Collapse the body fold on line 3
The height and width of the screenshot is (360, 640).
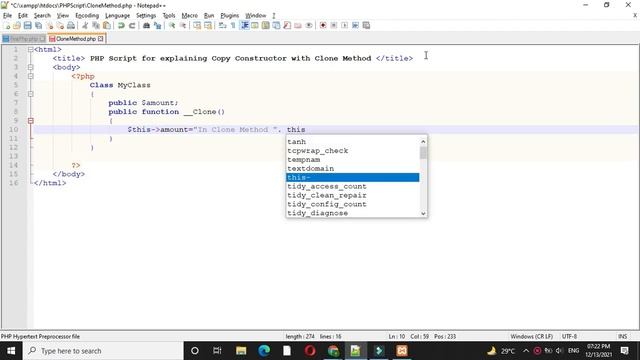[31, 67]
